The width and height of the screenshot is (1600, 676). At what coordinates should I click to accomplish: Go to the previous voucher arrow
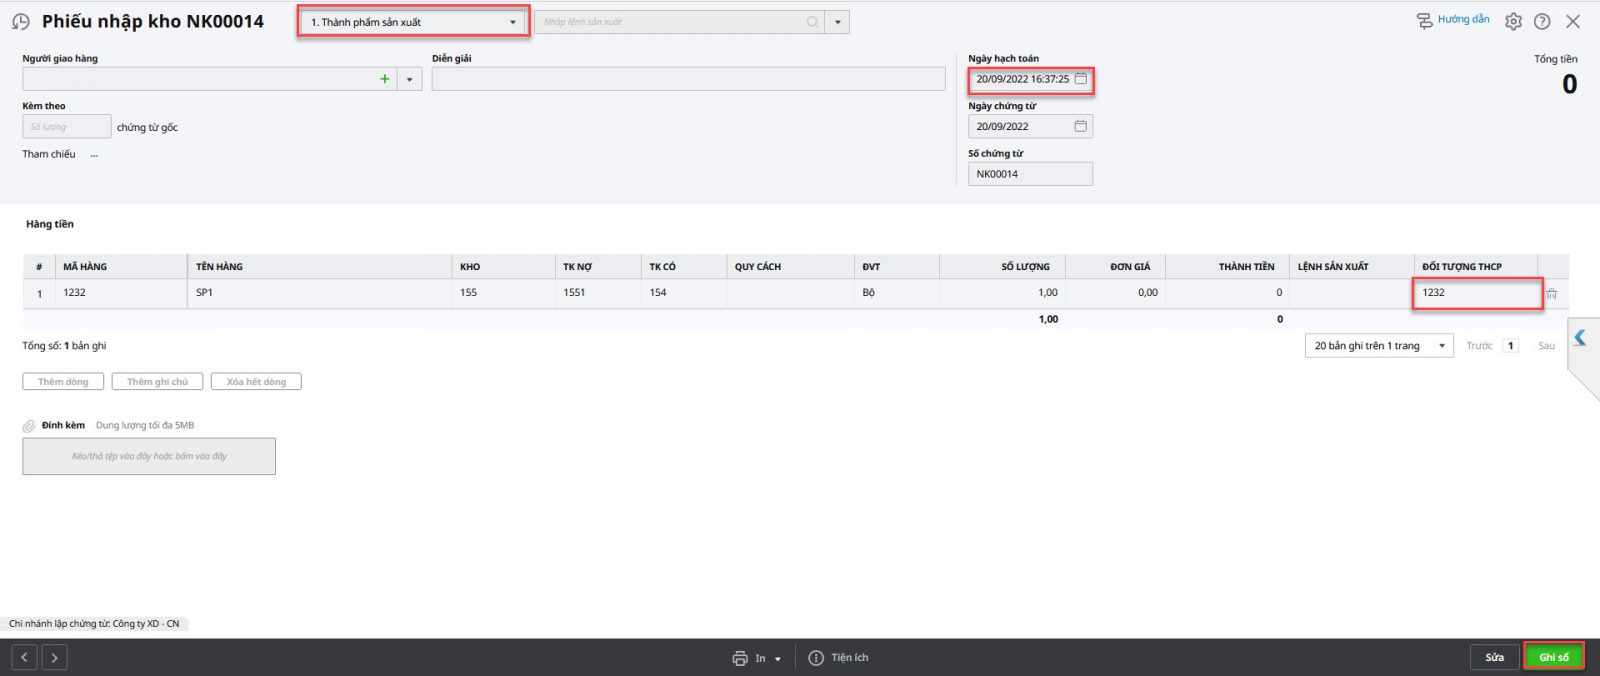(x=25, y=657)
